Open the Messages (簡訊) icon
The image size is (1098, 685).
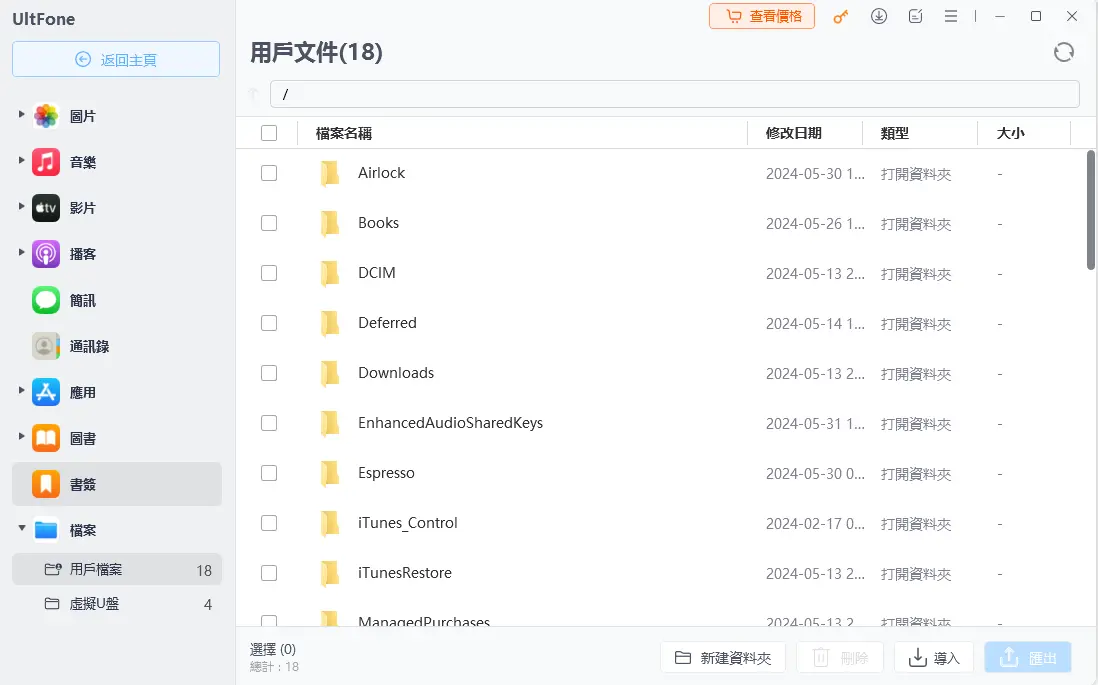point(46,300)
